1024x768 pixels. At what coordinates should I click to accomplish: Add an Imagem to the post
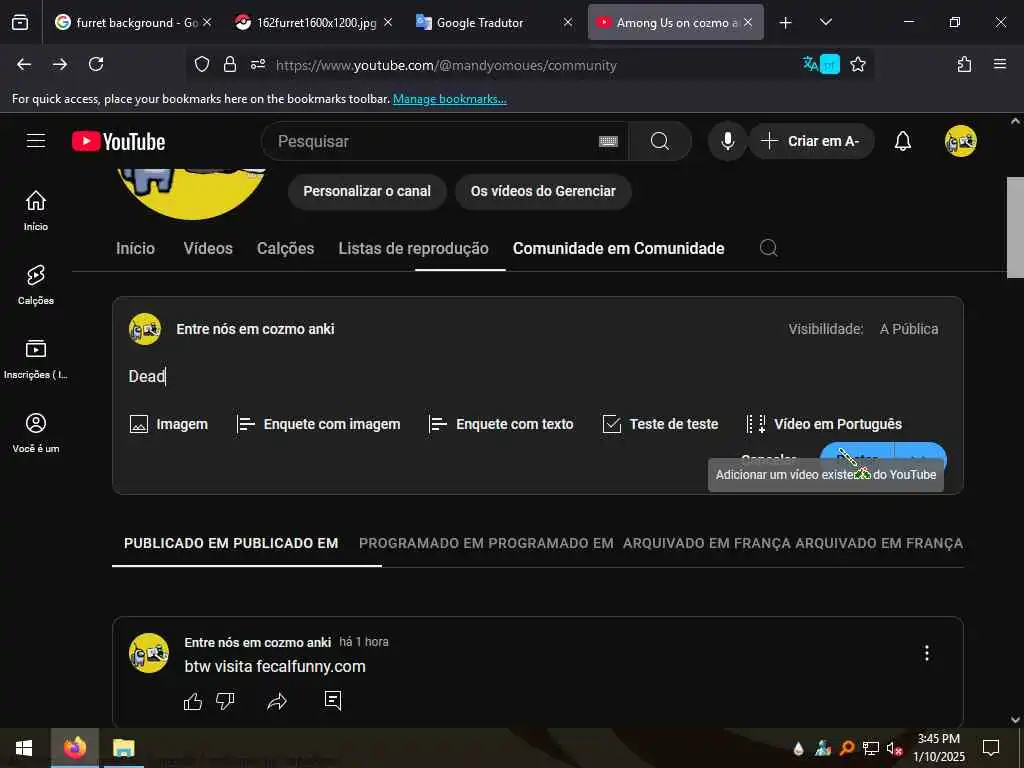coord(169,424)
